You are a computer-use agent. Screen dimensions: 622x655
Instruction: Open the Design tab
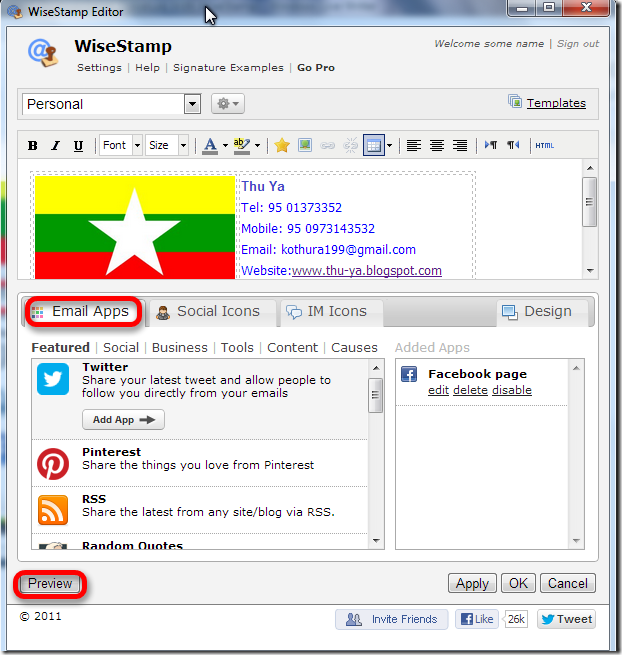click(543, 312)
